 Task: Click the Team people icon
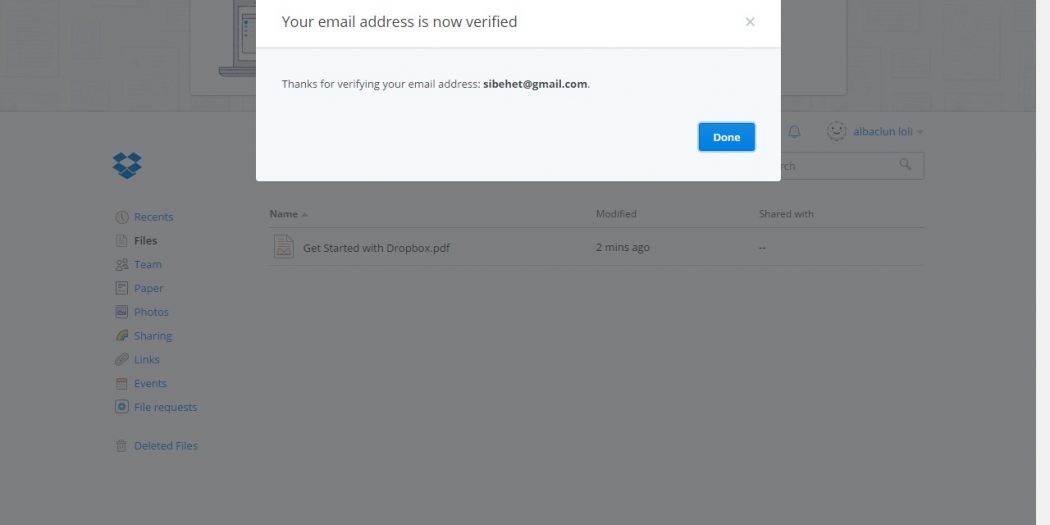point(121,265)
